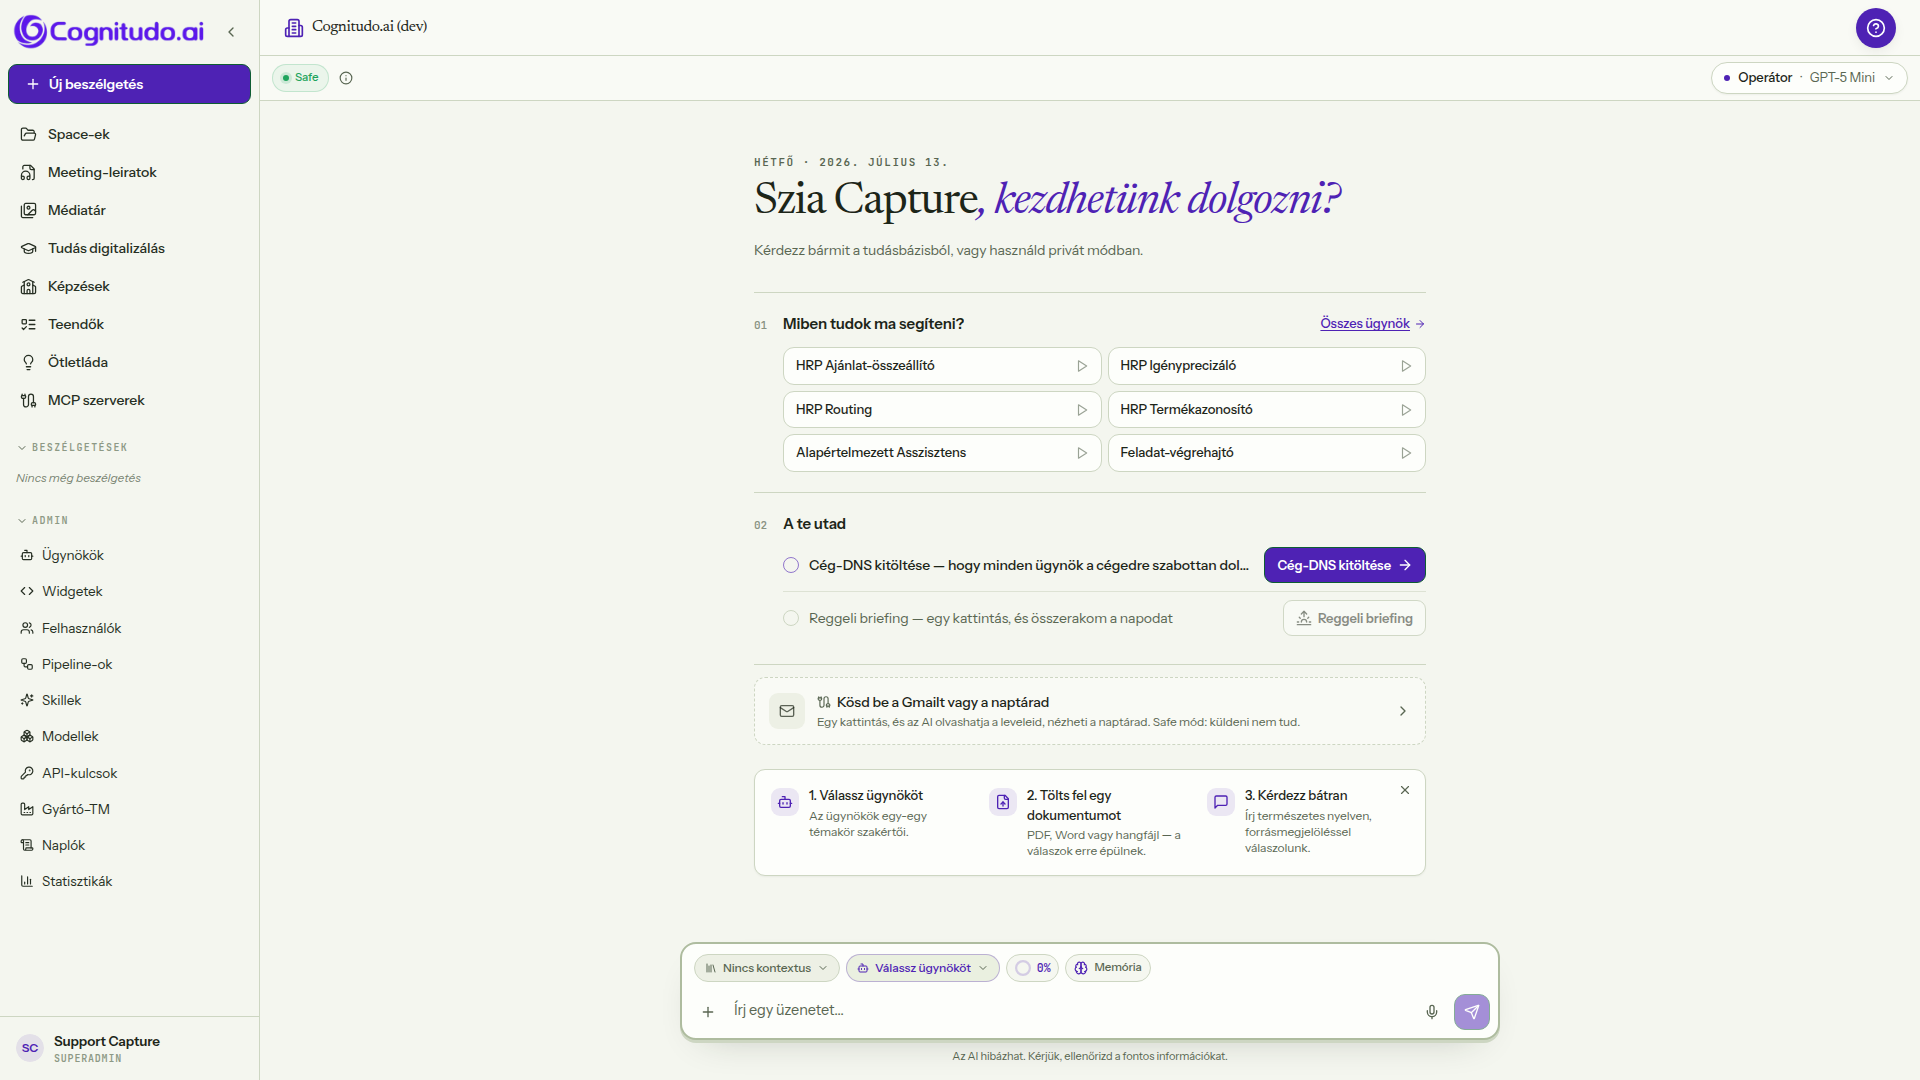The width and height of the screenshot is (1920, 1080).
Task: Open the Válassz ügynököt dropdown
Action: tap(922, 968)
